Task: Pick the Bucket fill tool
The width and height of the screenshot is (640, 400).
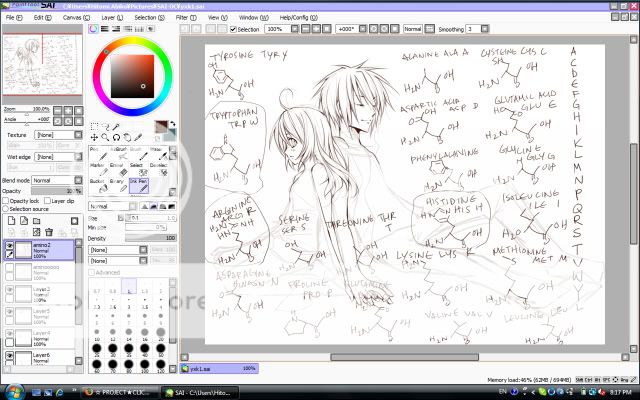Action: (x=97, y=185)
